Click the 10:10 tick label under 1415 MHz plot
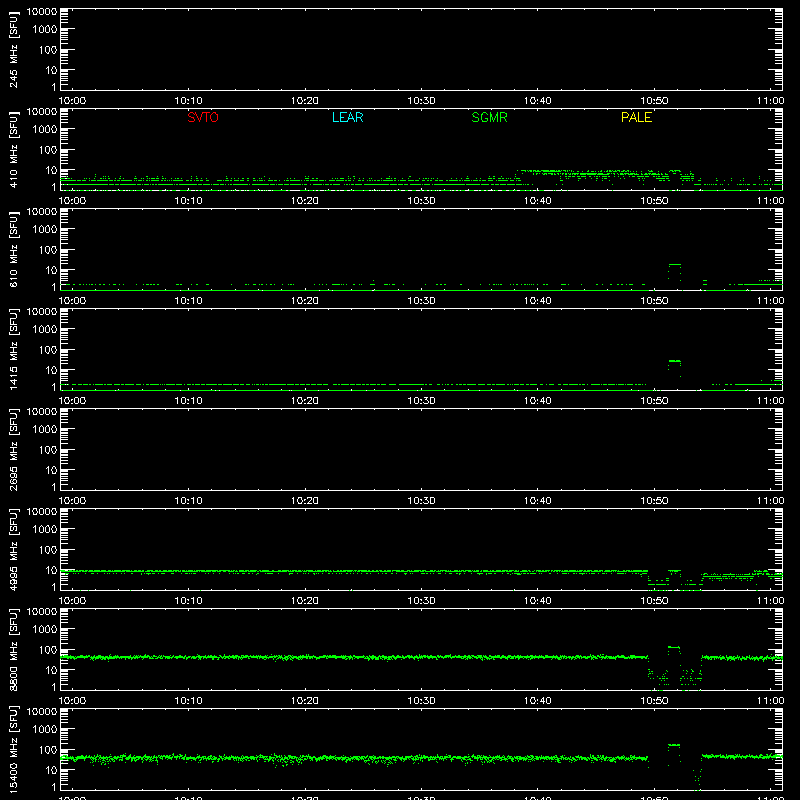Image resolution: width=800 pixels, height=800 pixels. tap(188, 401)
